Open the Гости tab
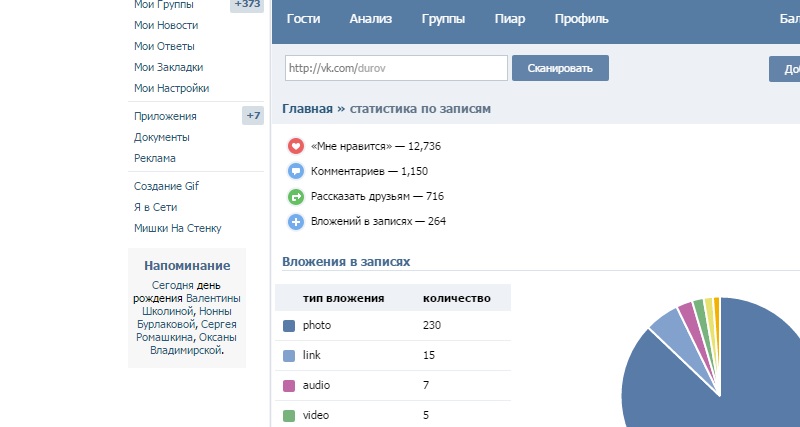The image size is (800, 427). [304, 19]
